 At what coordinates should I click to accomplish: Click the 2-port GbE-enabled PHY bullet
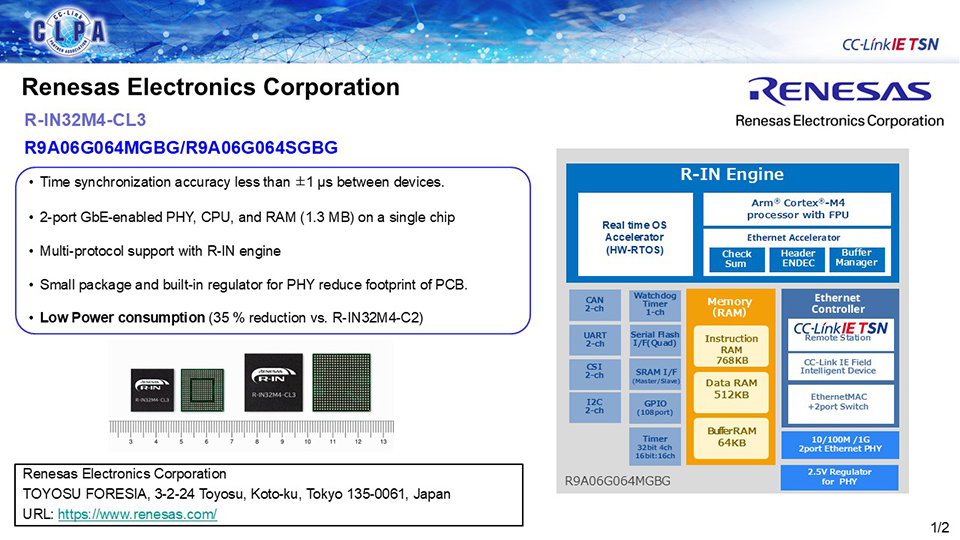pyautogui.click(x=247, y=217)
